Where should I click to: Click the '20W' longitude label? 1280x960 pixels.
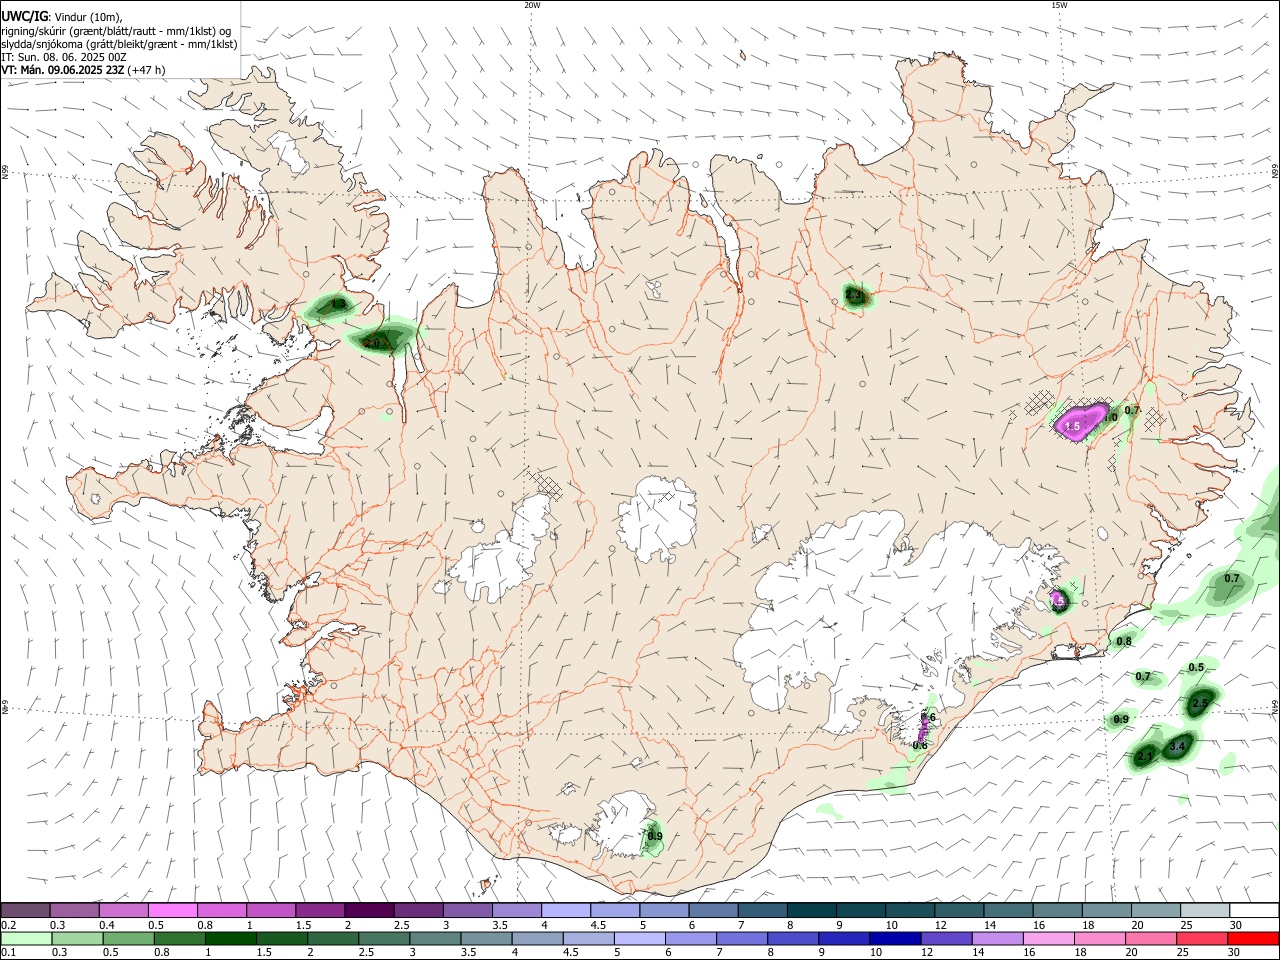pyautogui.click(x=532, y=5)
